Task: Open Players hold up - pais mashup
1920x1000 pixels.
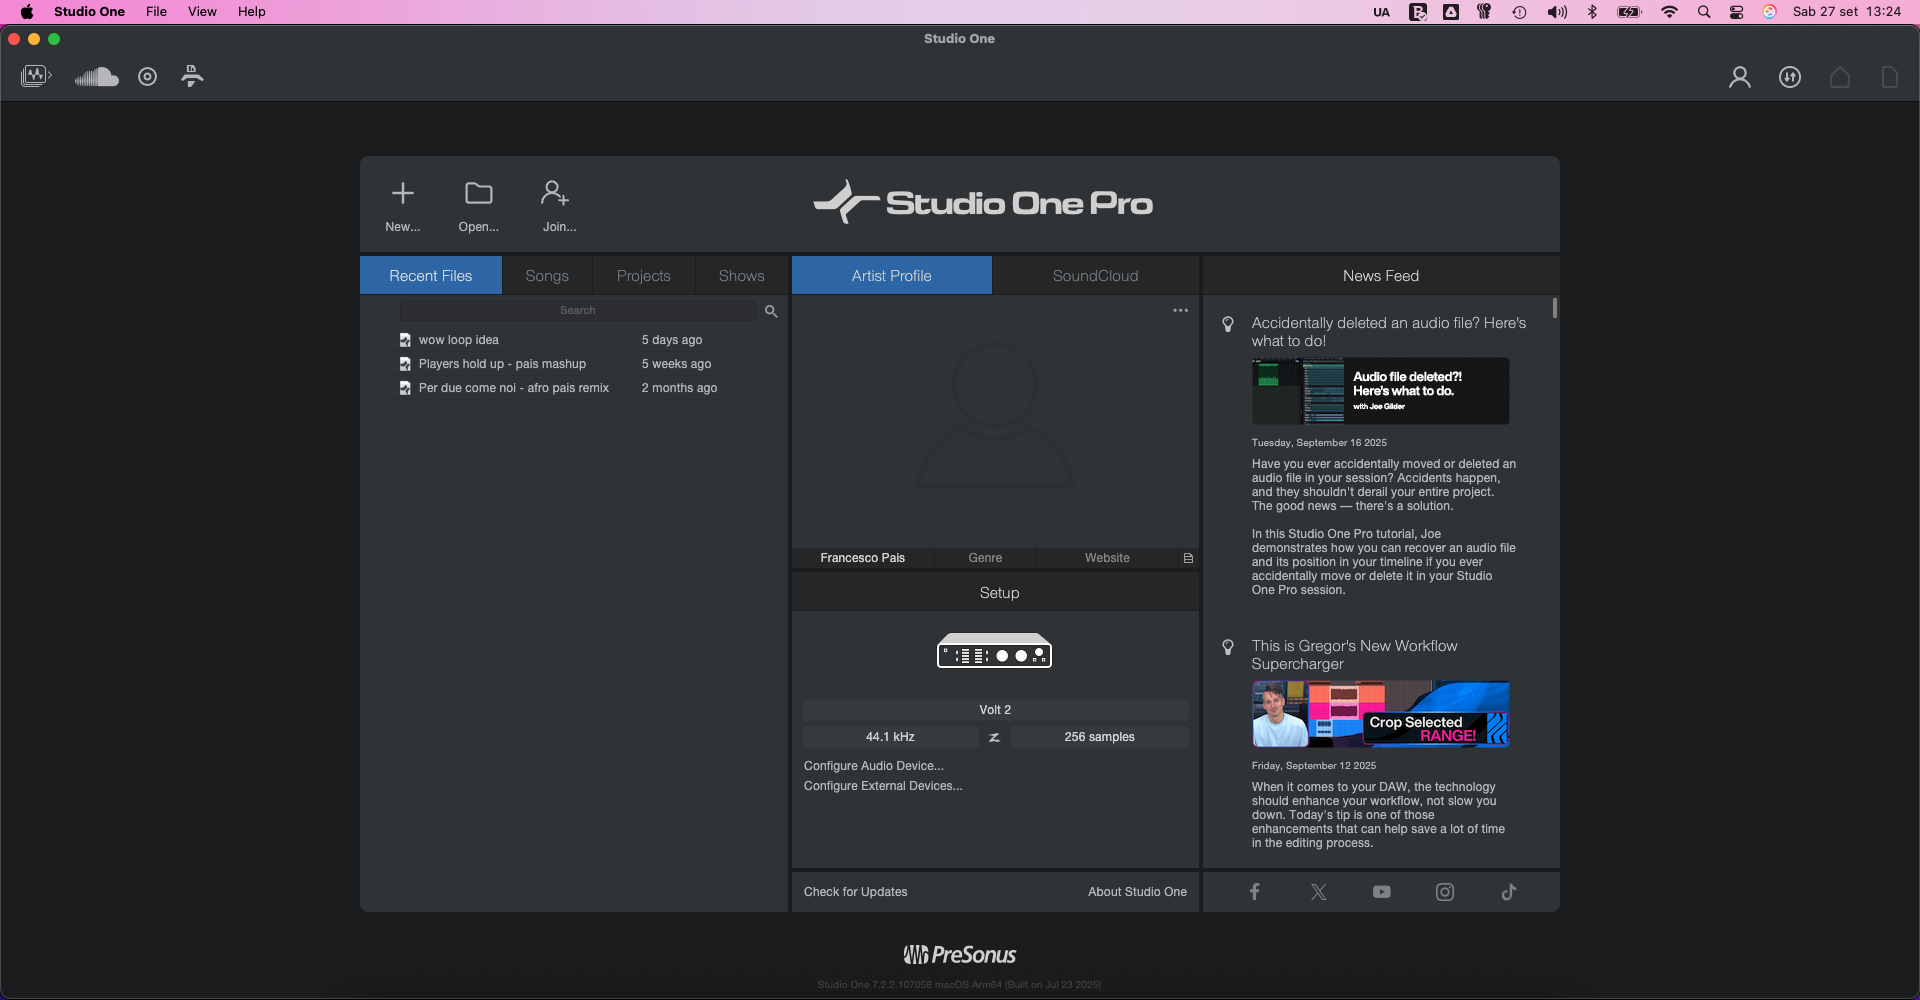Action: (574, 364)
